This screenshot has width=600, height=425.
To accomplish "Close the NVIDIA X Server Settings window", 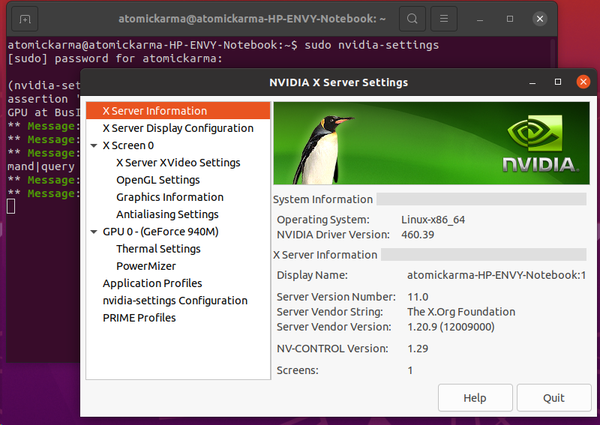I will point(580,82).
